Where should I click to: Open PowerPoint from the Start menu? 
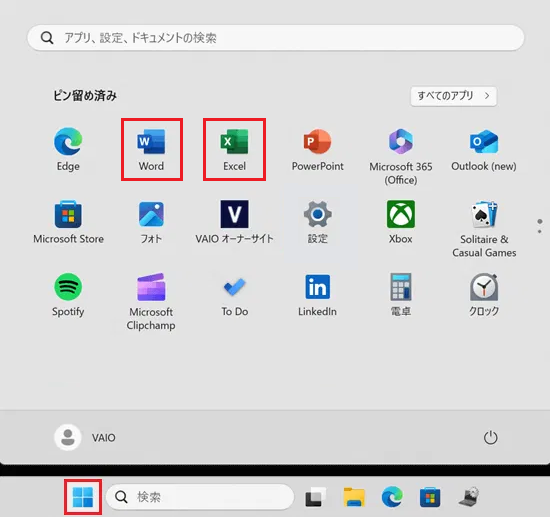317,150
